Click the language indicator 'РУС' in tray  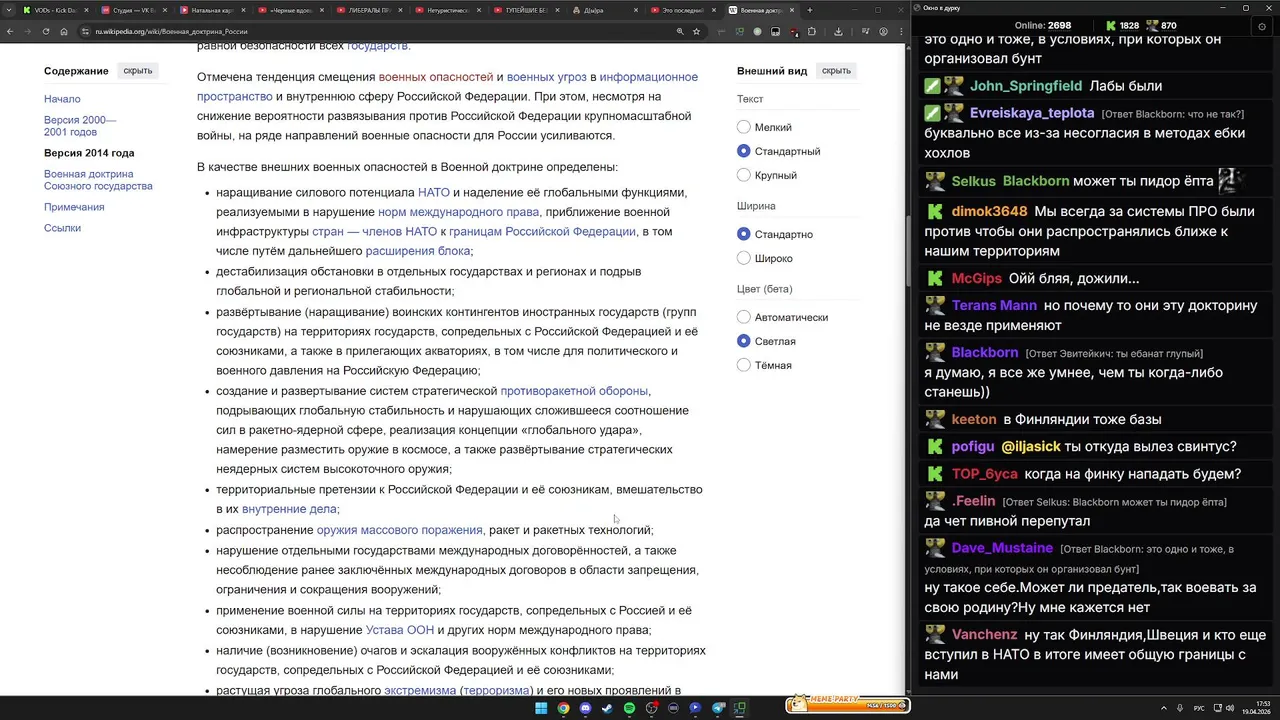tap(1199, 708)
